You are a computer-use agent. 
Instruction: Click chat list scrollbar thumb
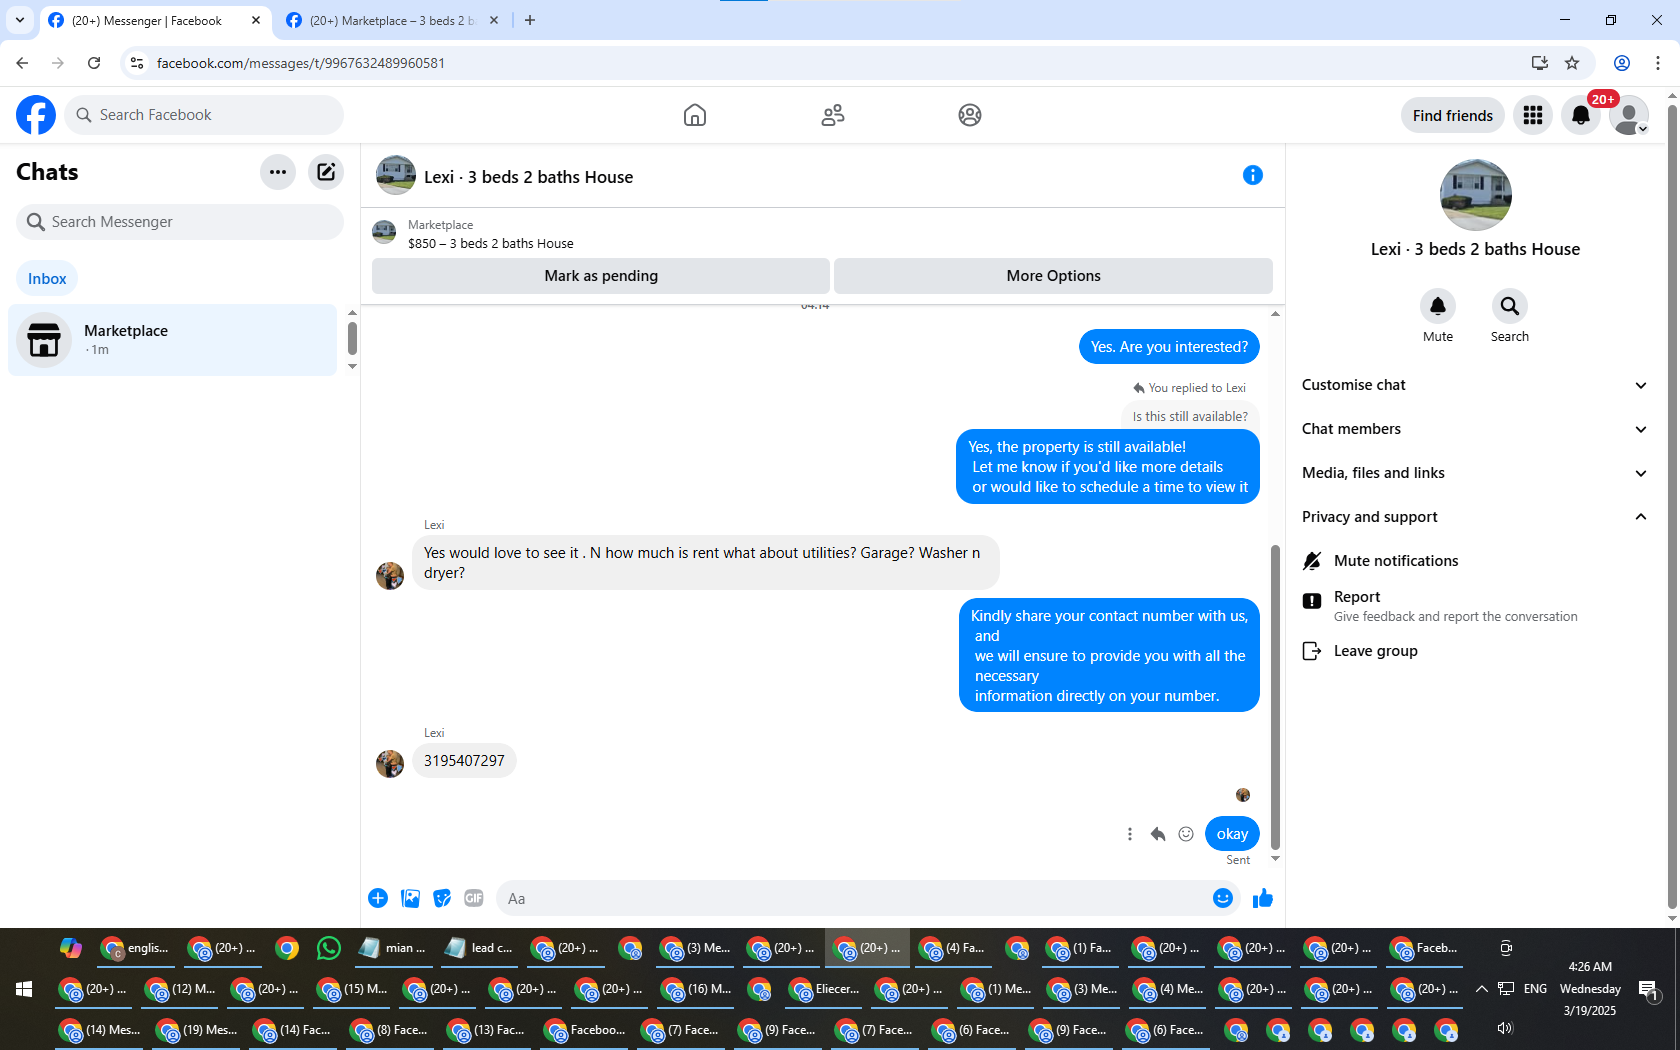coord(352,338)
